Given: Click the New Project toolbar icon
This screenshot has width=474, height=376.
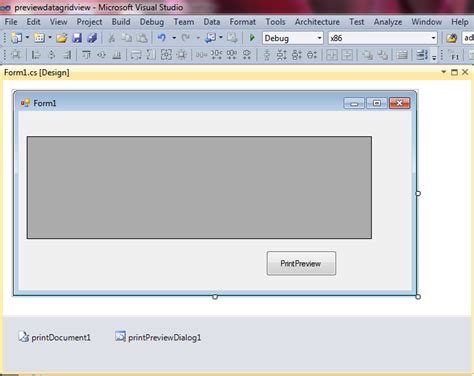Looking at the screenshot, I should (x=16, y=38).
